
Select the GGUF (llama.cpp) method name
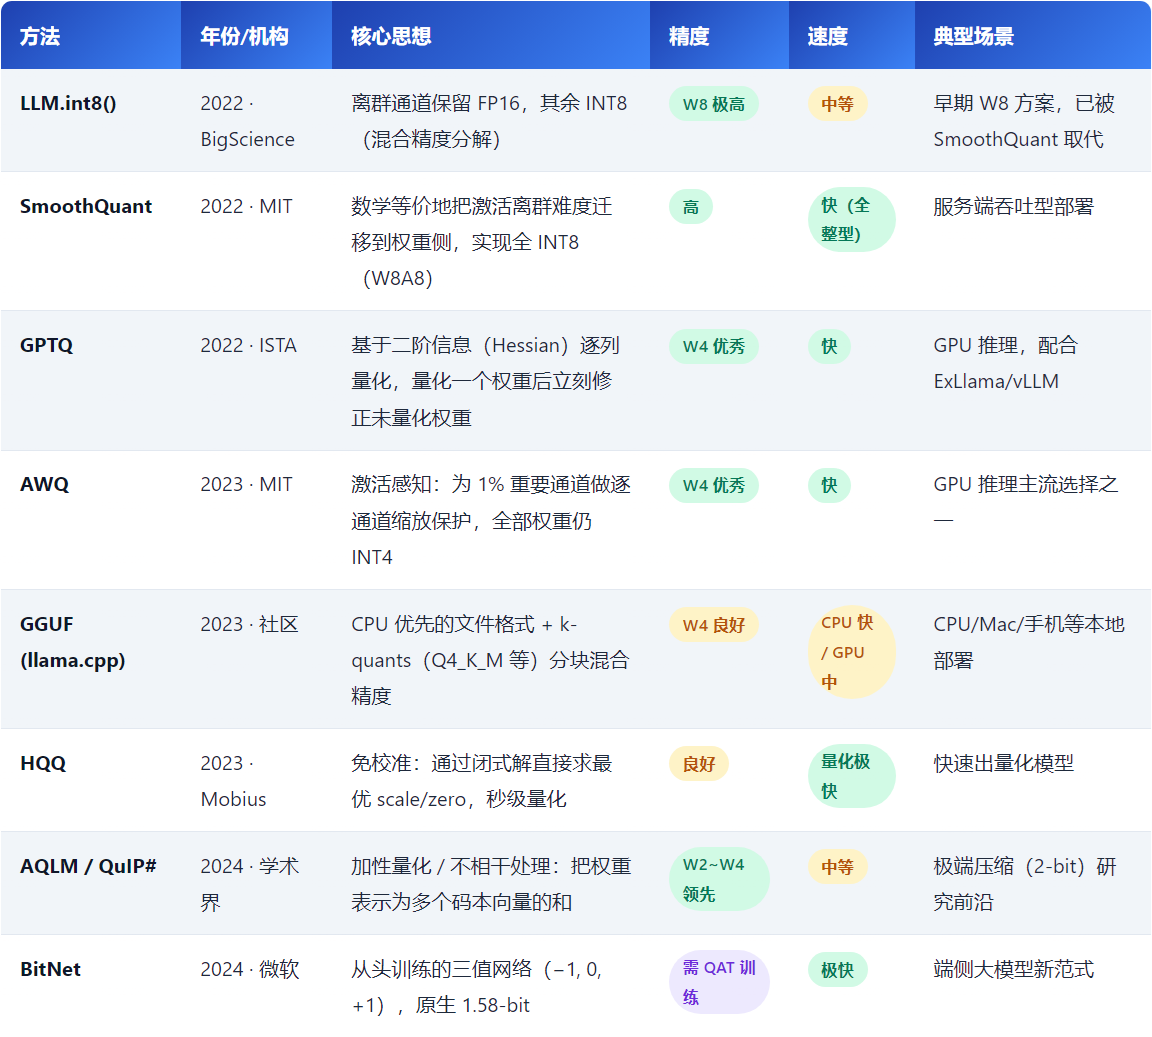coord(73,642)
